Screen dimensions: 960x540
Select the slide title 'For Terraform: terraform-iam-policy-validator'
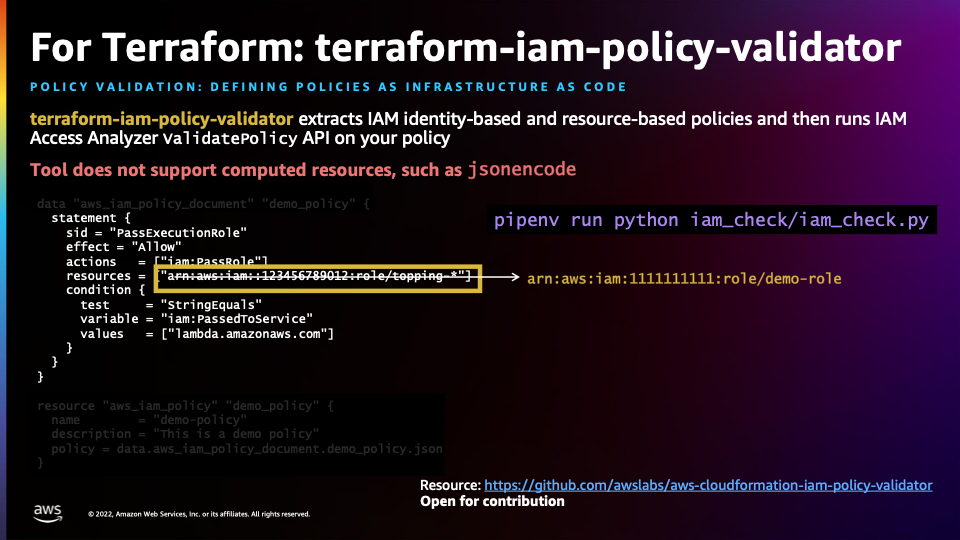pyautogui.click(x=465, y=47)
